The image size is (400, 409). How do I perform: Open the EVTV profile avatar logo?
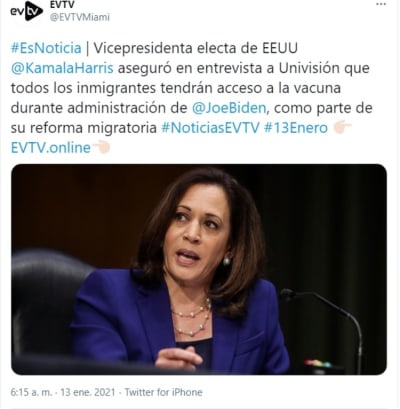(26, 11)
